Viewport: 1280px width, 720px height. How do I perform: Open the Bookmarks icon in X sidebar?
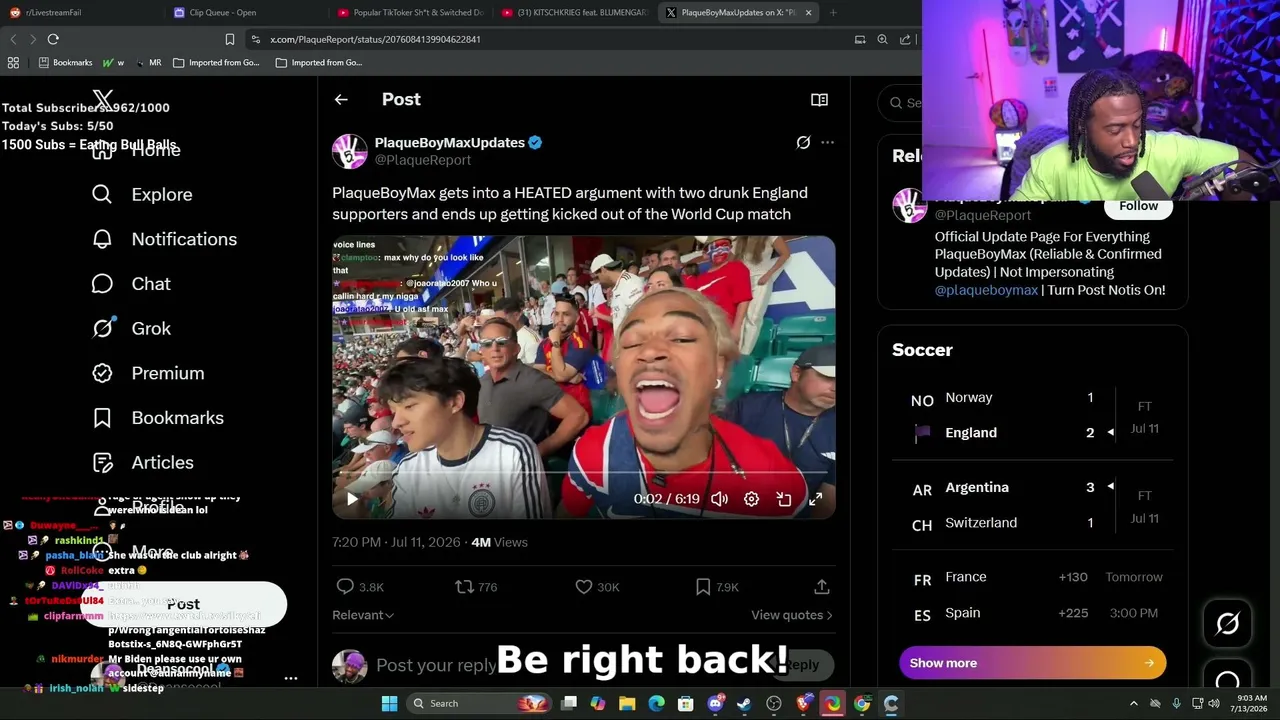coord(102,418)
